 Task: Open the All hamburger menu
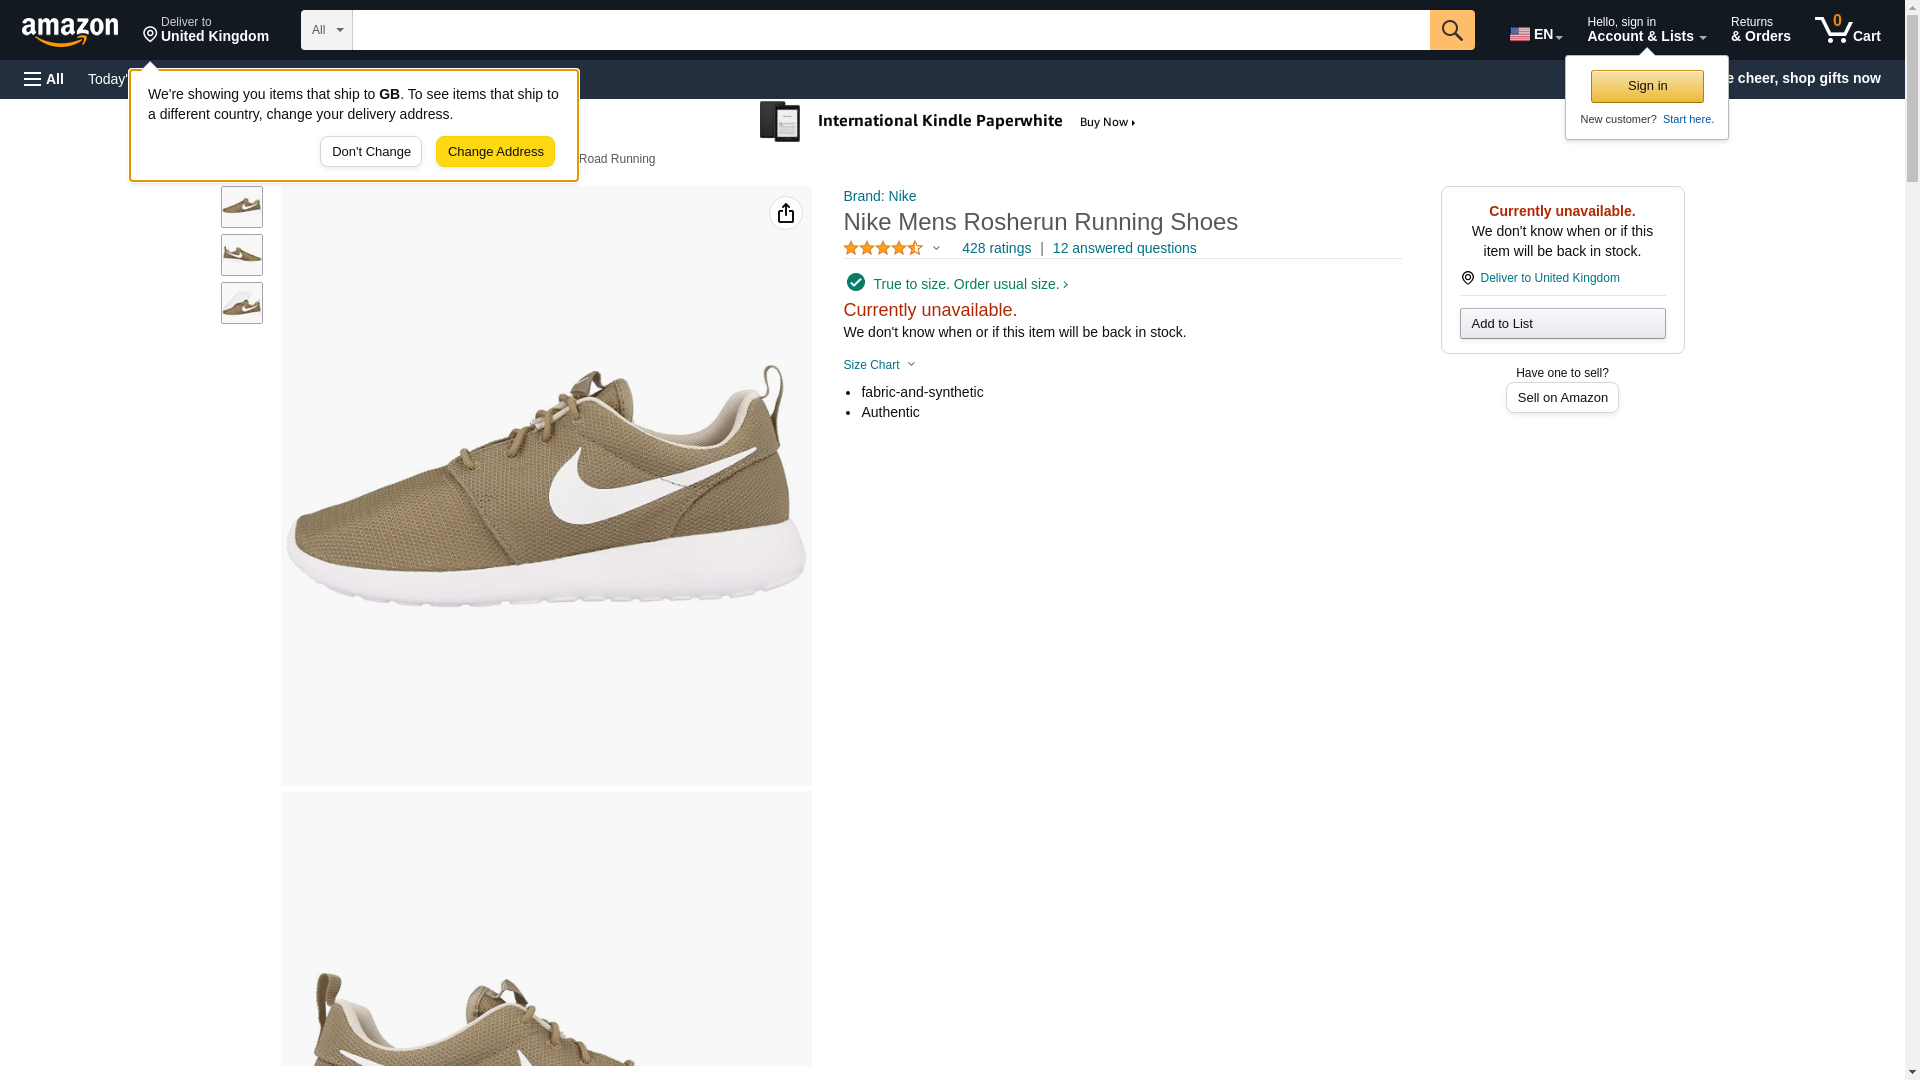pyautogui.click(x=44, y=79)
